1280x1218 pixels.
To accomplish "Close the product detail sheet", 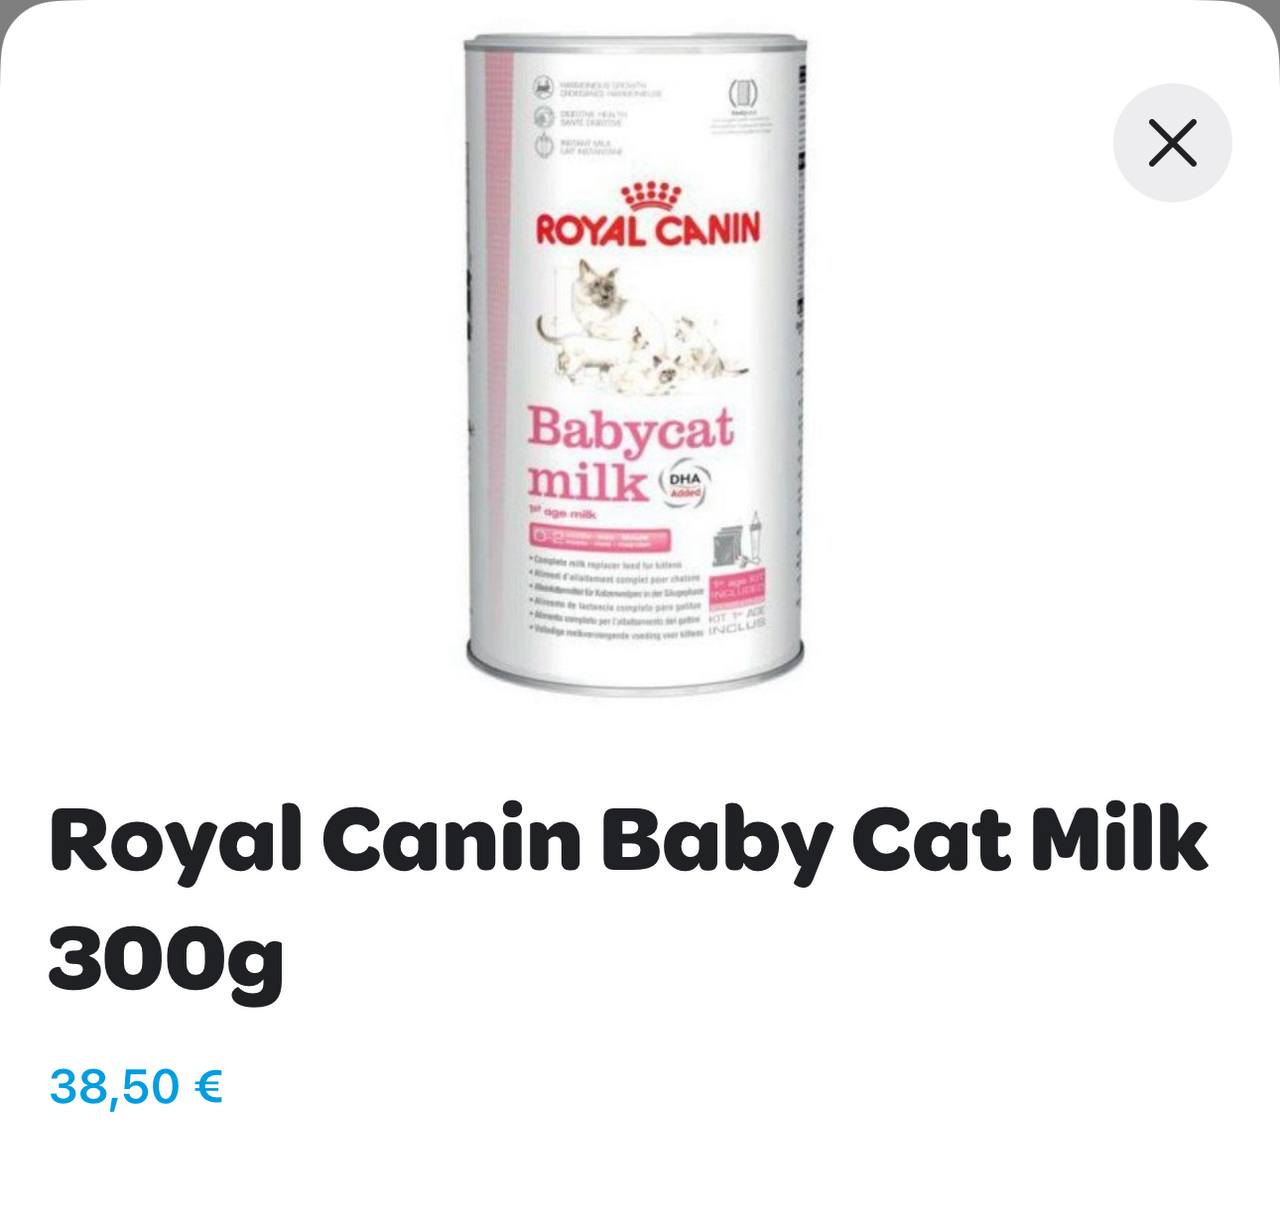I will point(1172,143).
